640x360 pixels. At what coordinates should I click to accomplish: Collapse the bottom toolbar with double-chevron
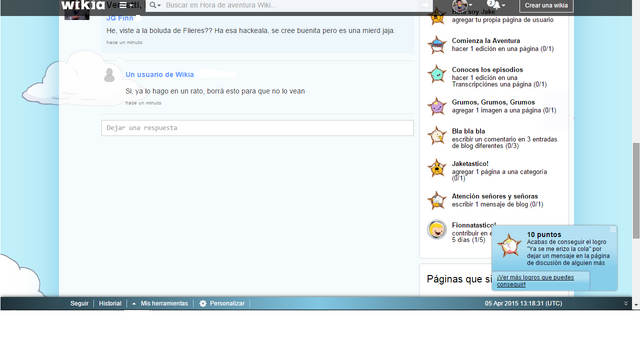tap(626, 303)
